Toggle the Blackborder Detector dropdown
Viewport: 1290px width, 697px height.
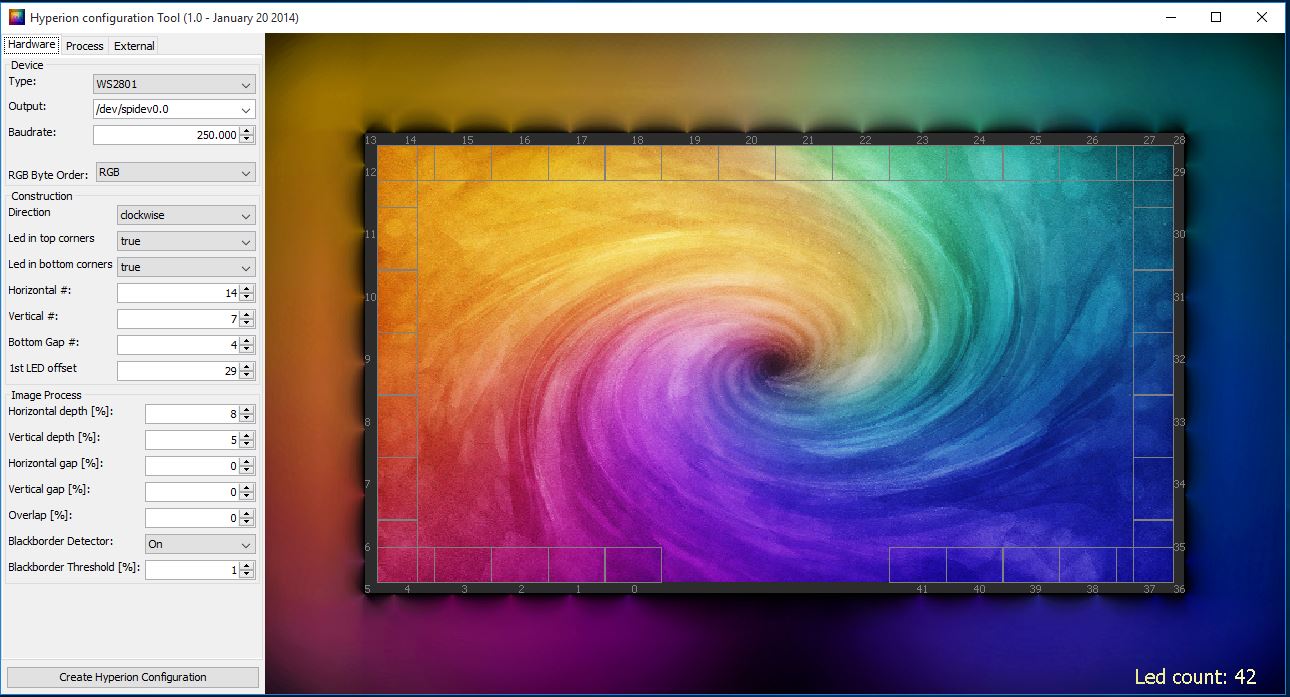click(200, 545)
